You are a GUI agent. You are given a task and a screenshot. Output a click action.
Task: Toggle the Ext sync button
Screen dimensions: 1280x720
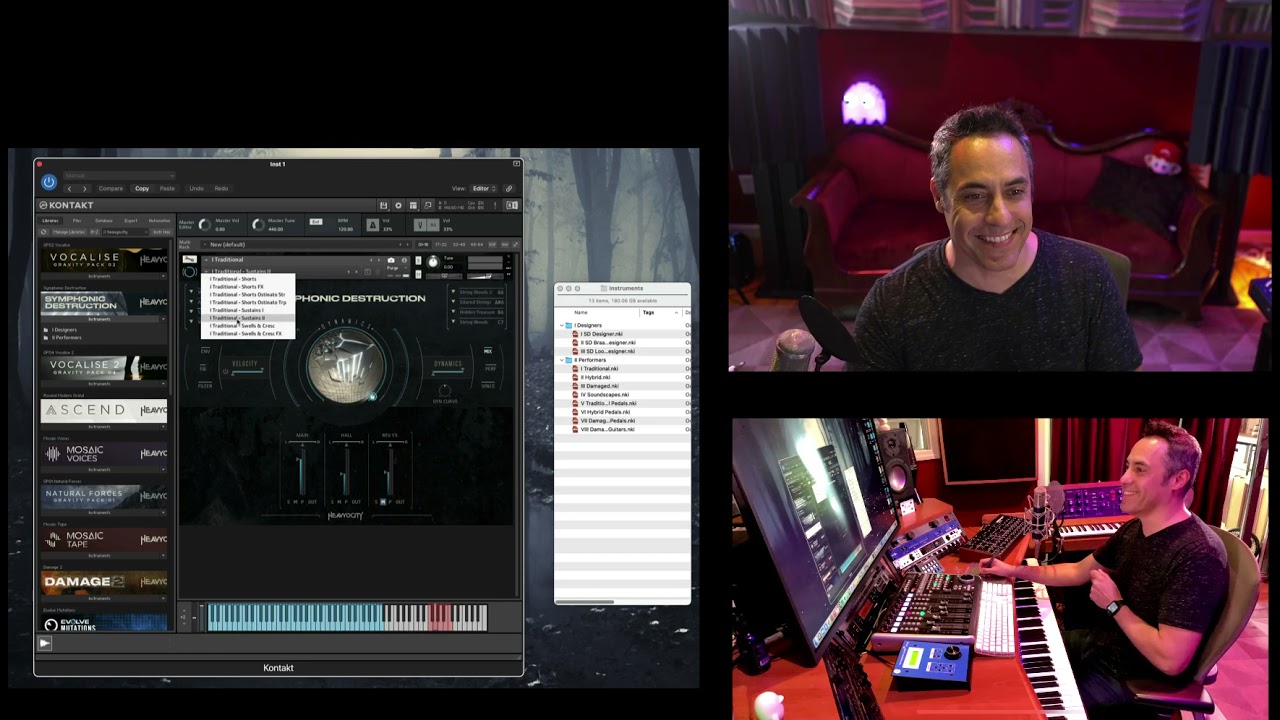coord(316,221)
